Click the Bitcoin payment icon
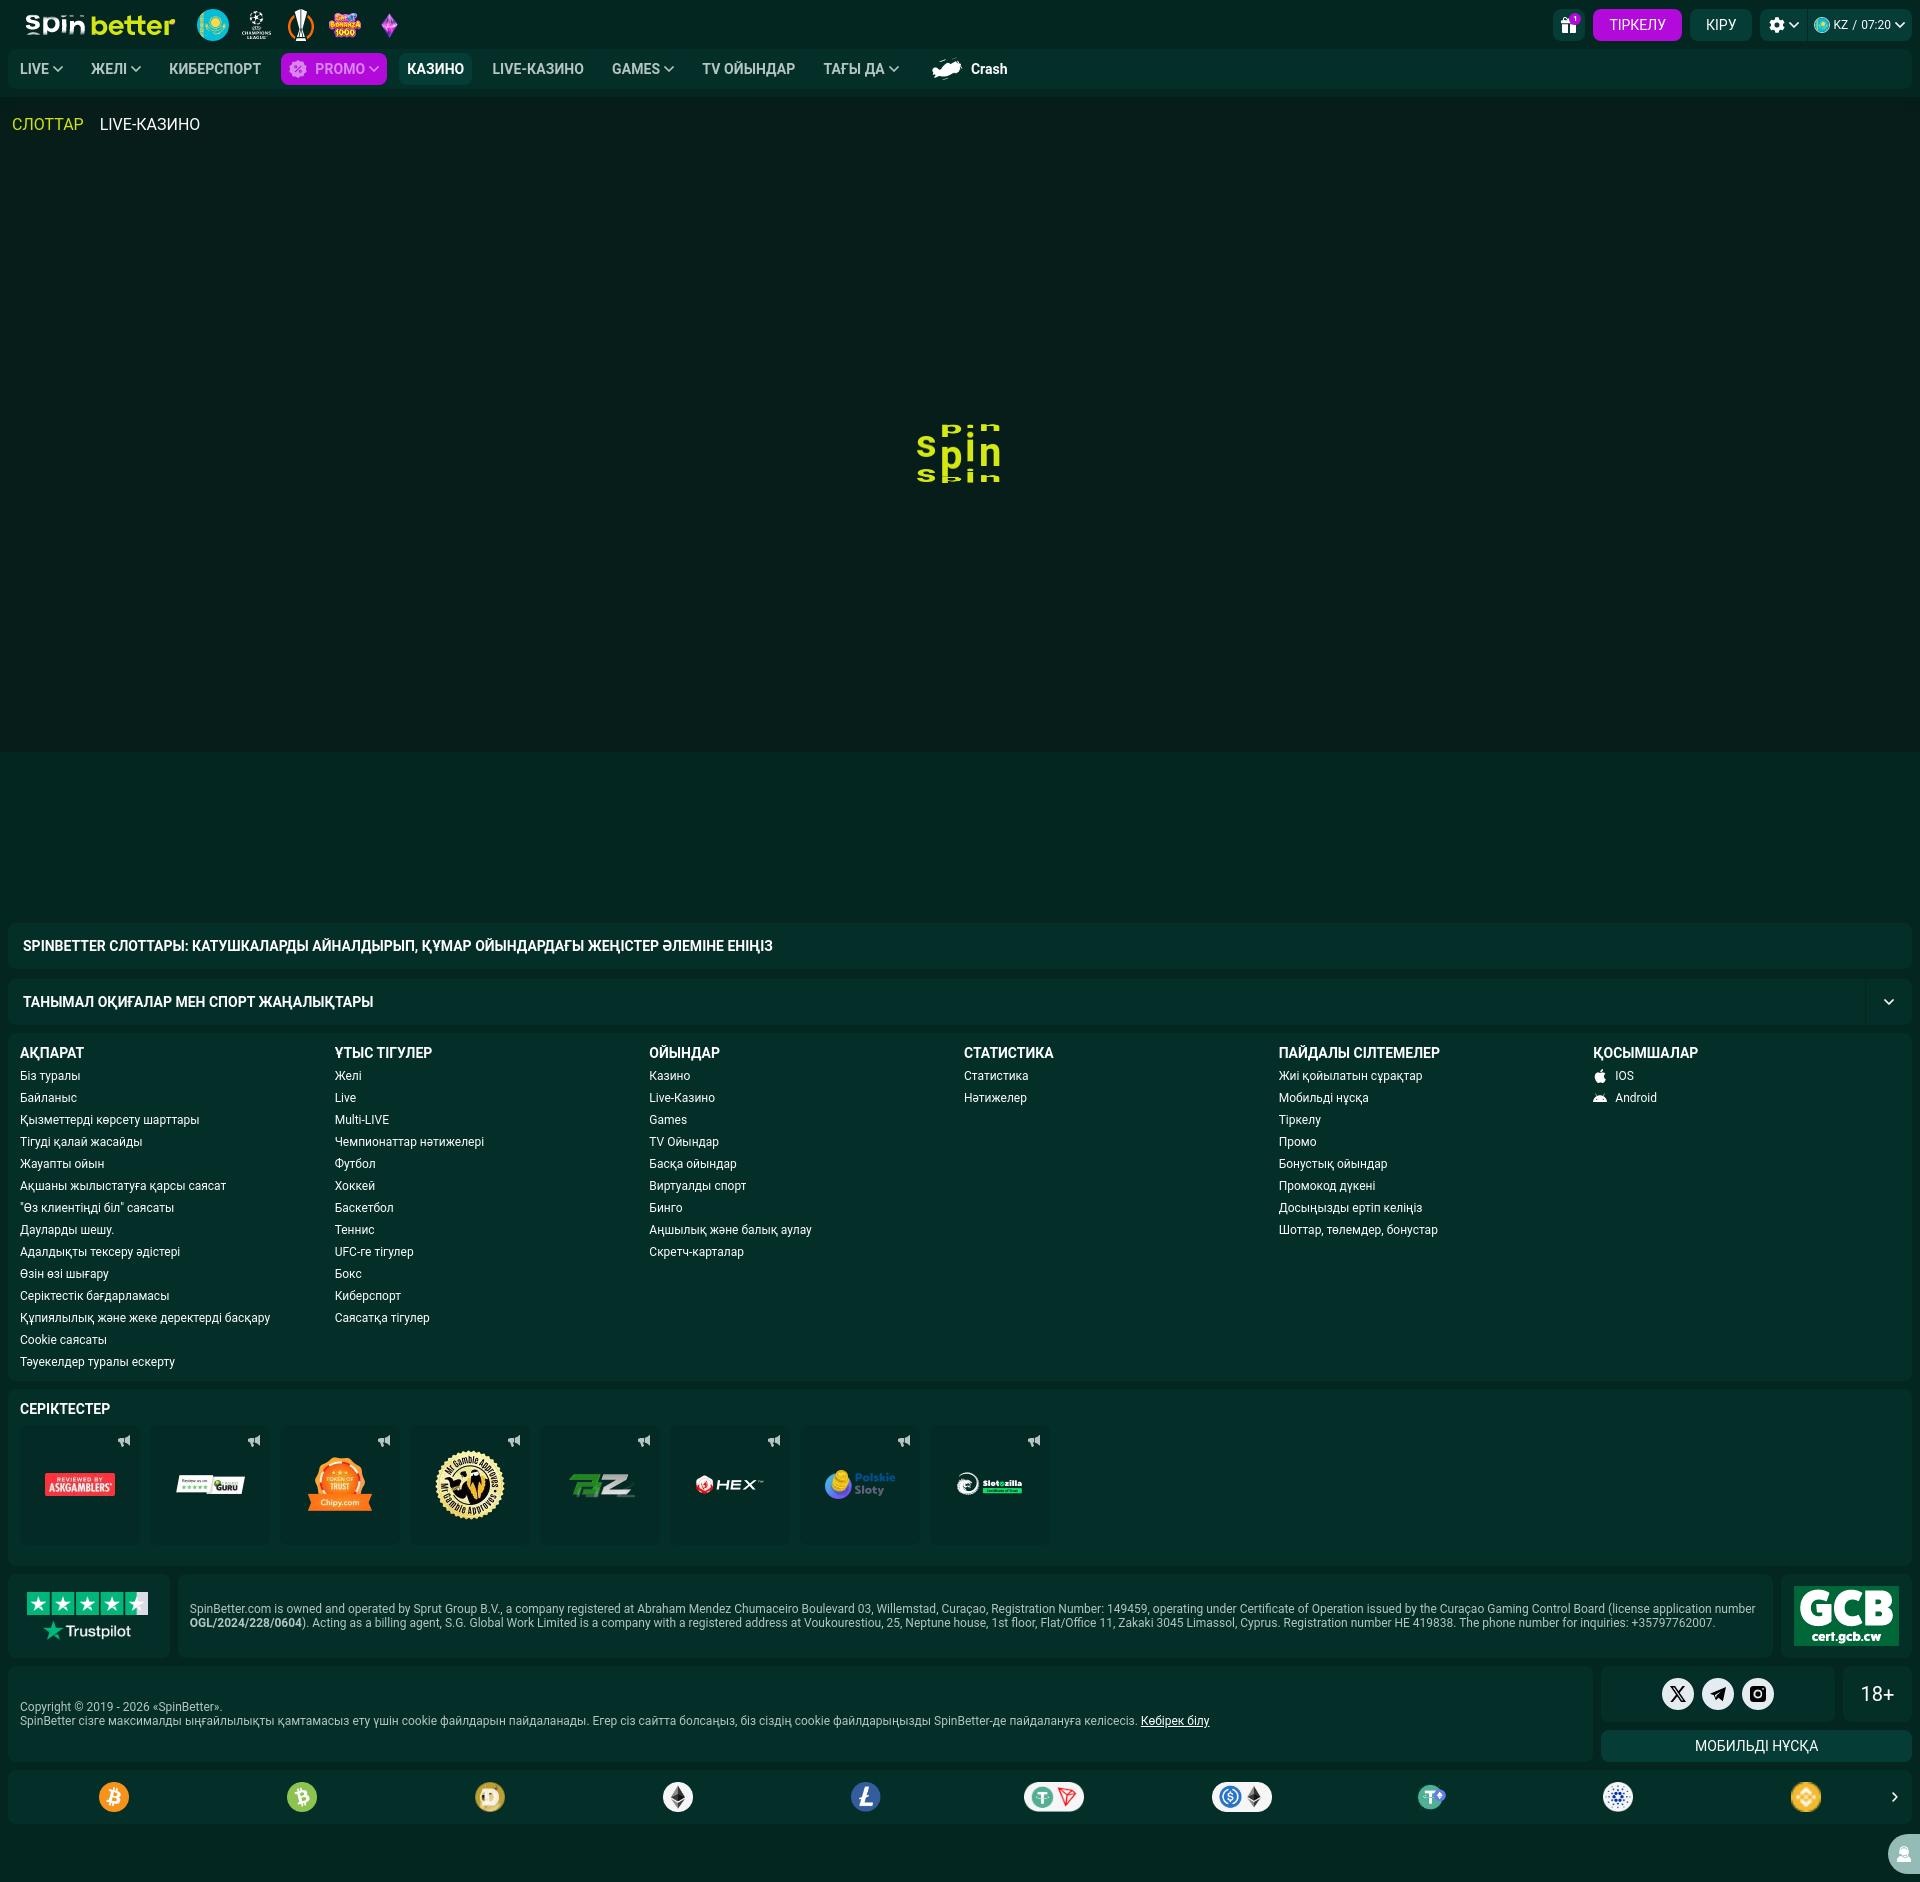 (114, 1797)
